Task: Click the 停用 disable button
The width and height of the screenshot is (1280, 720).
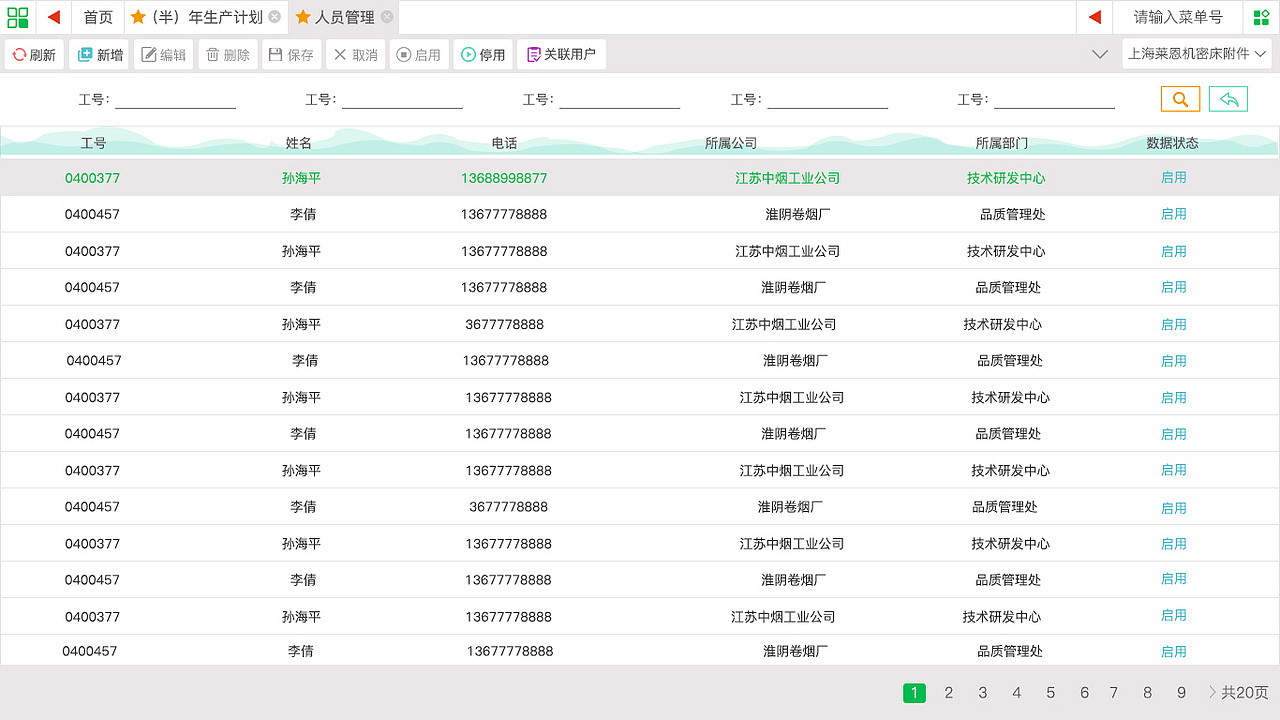Action: point(483,54)
